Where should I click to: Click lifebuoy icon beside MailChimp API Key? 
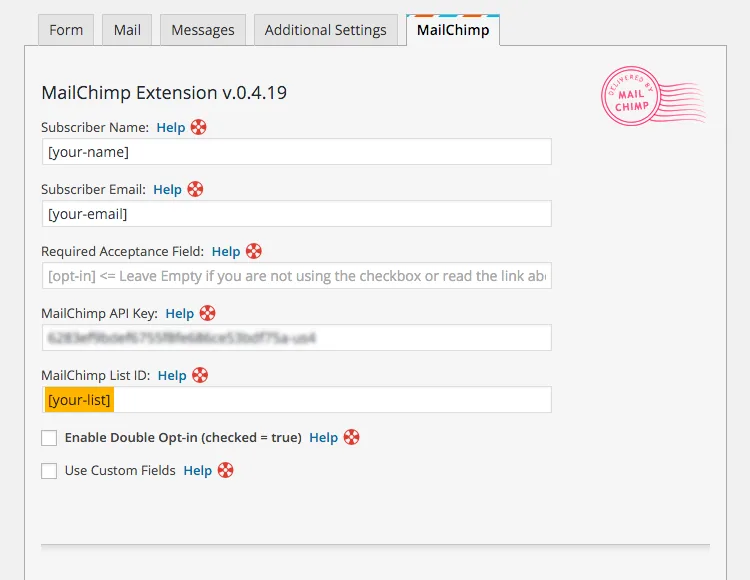click(207, 314)
